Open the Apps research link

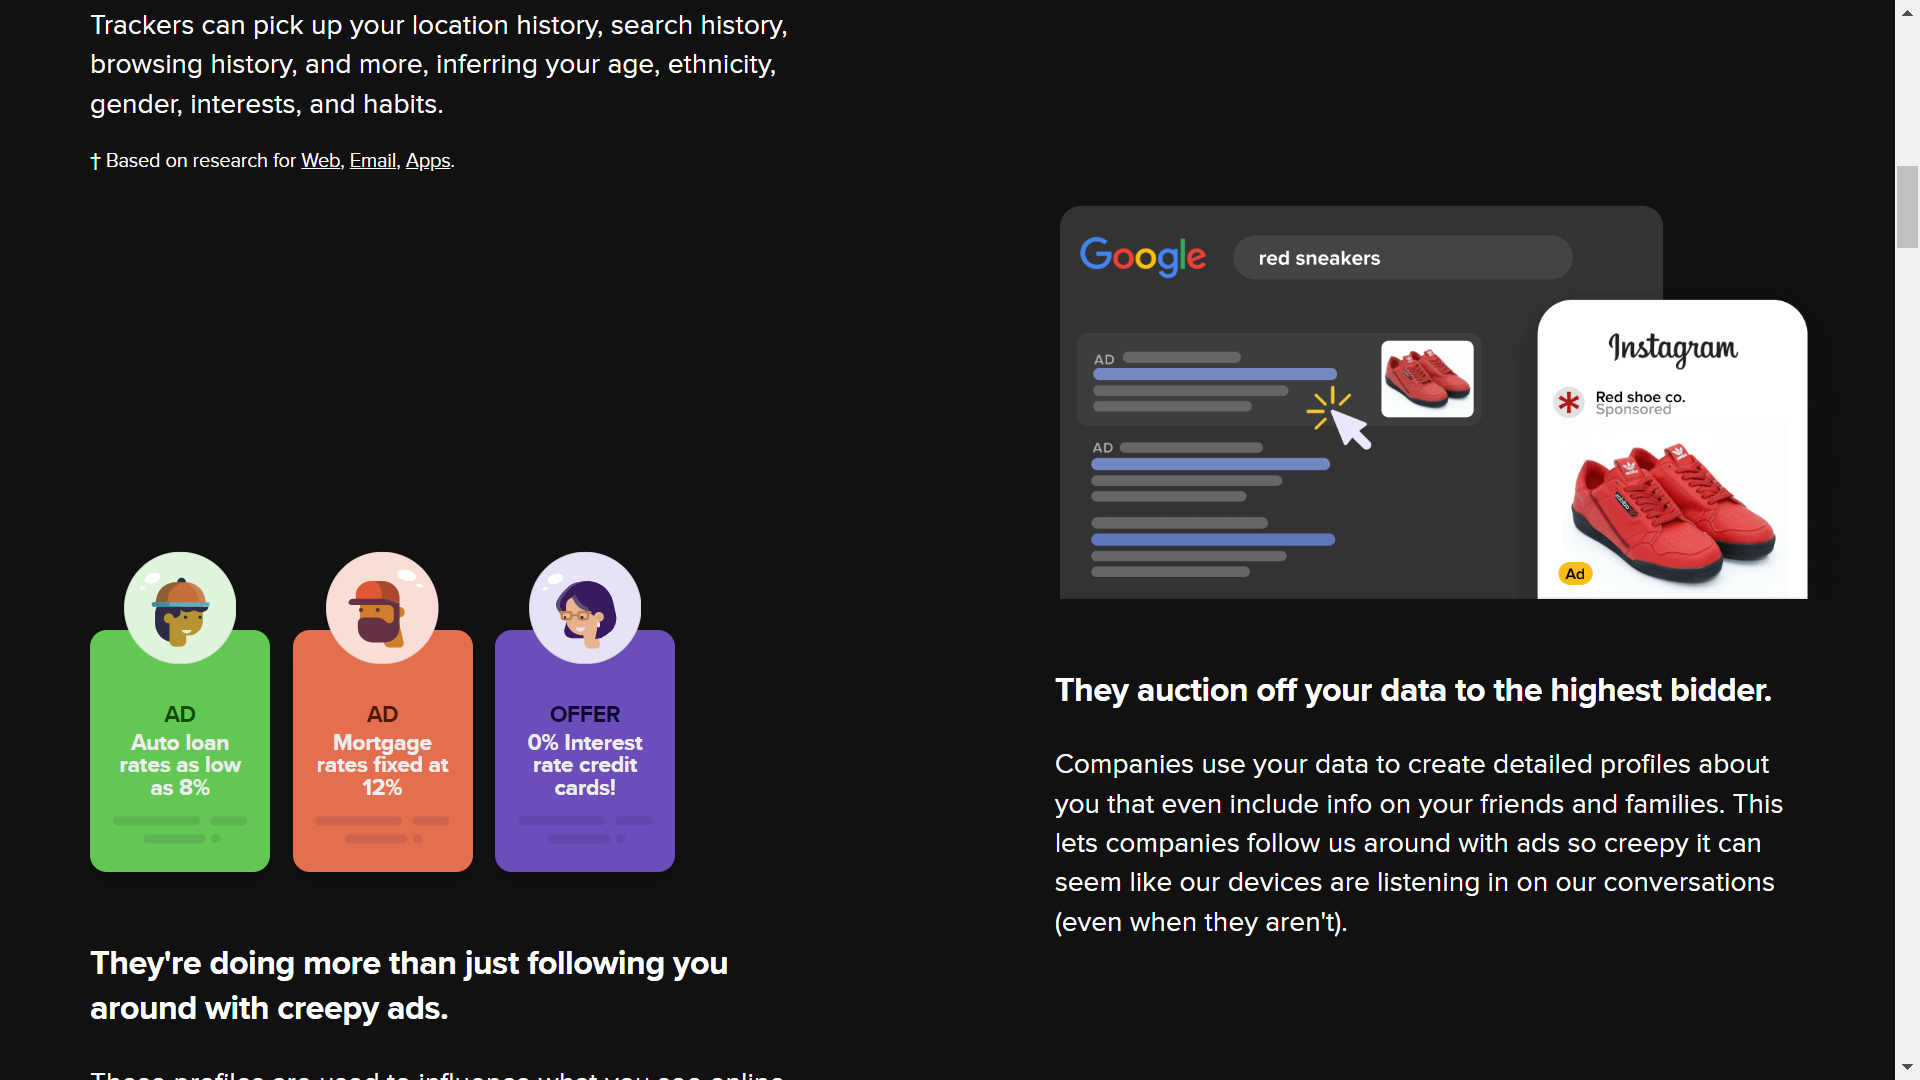pos(428,161)
